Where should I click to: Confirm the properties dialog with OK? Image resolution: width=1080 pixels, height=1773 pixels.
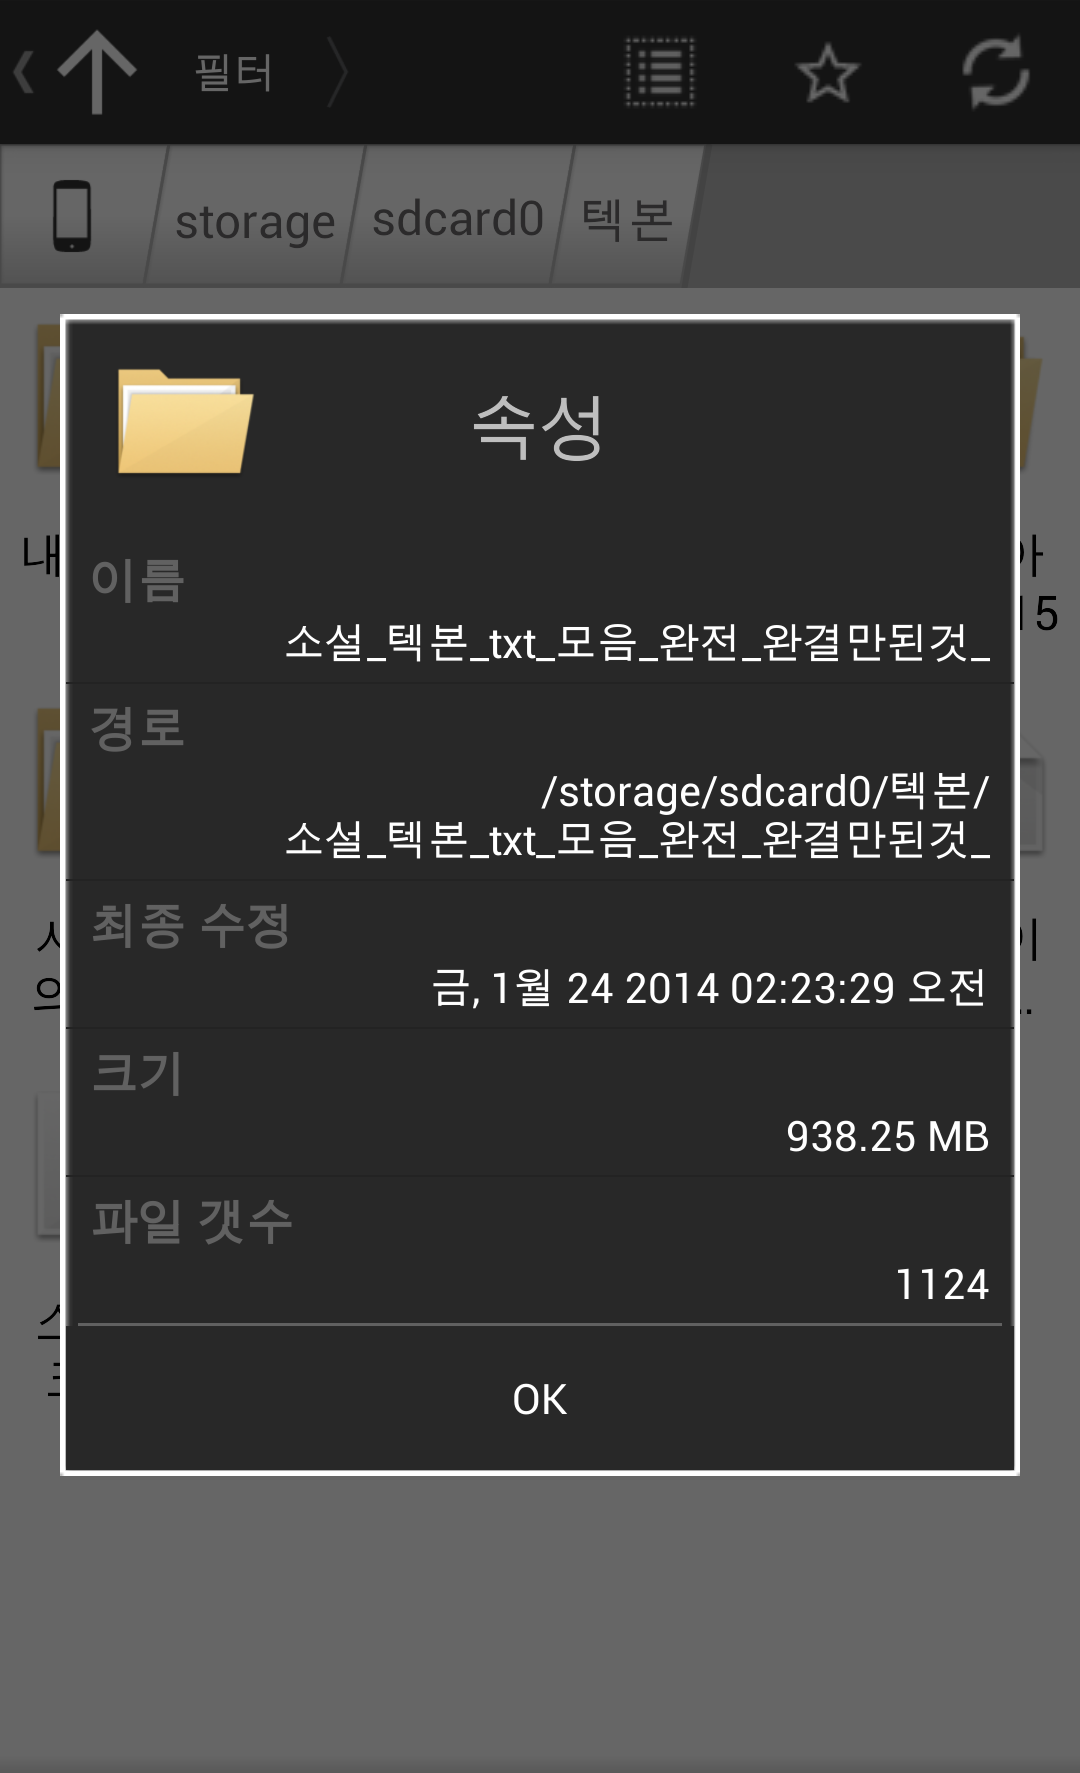[540, 1399]
